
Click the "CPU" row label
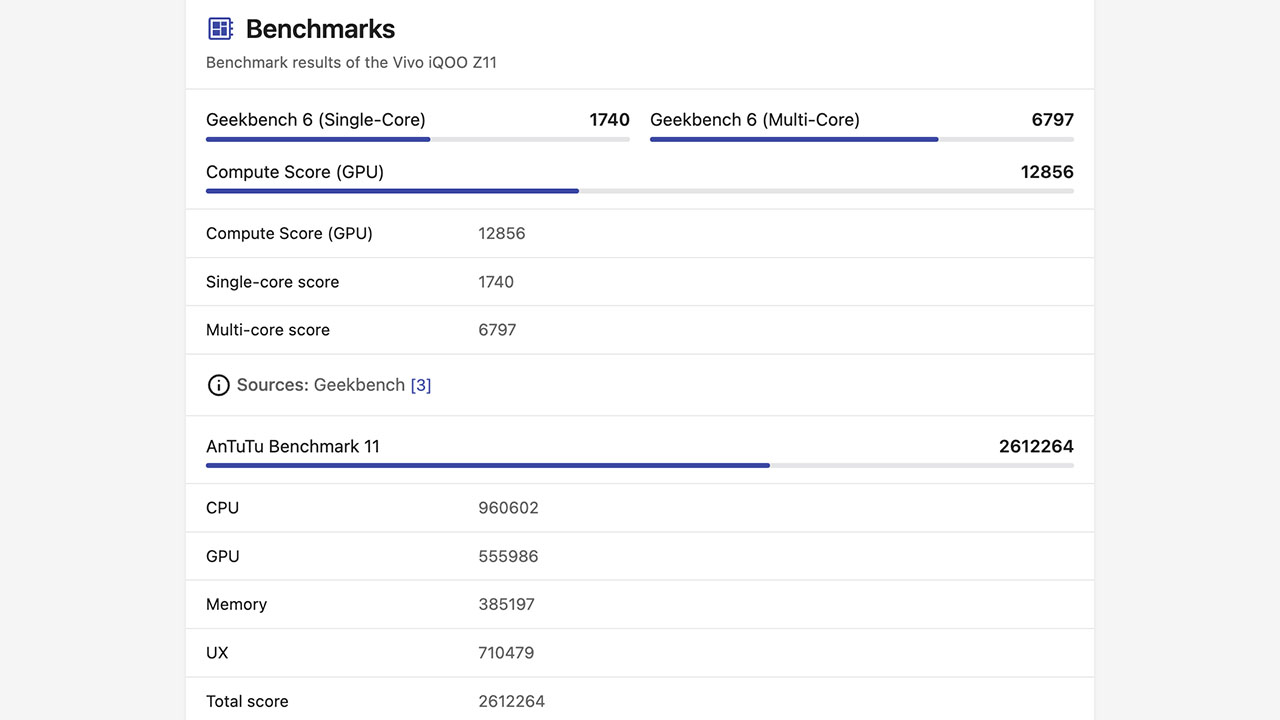[222, 508]
